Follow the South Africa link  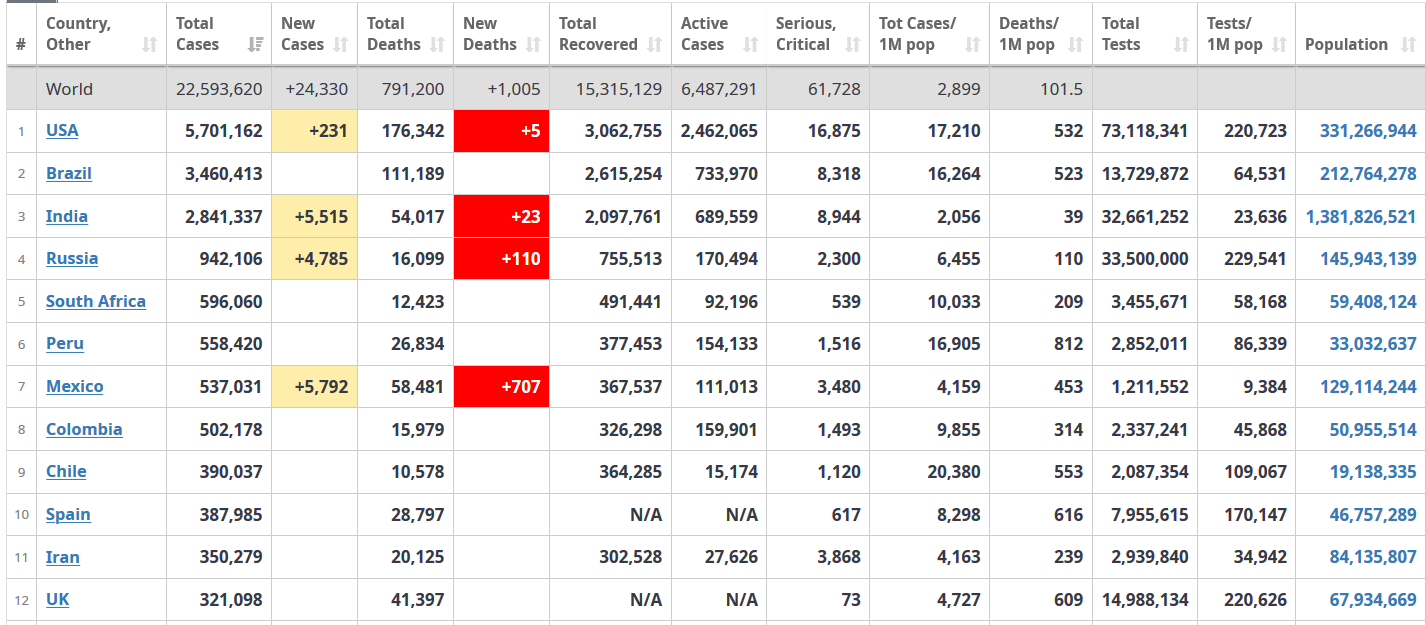tap(96, 301)
